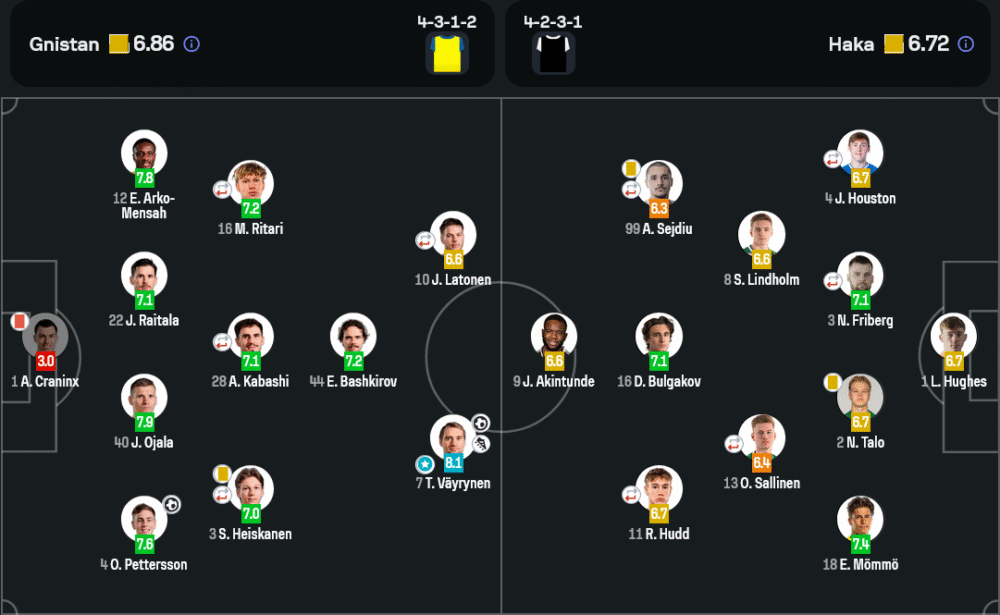This screenshot has width=1000, height=615.
Task: Click the substitution icon on M. Ritari
Action: coord(222,188)
